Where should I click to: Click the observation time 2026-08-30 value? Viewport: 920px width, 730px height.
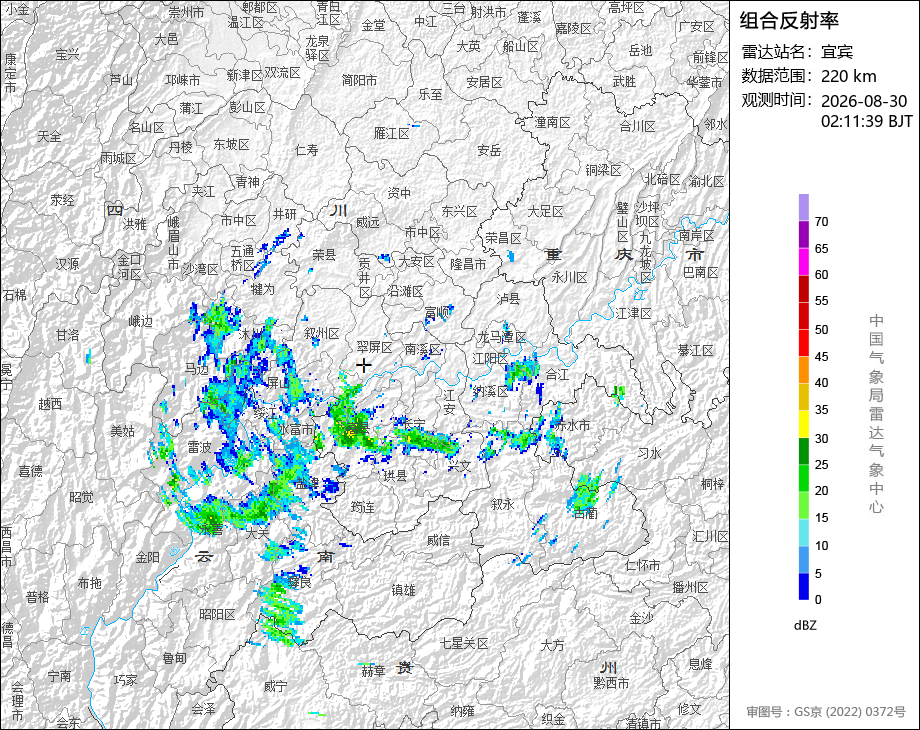tap(864, 101)
